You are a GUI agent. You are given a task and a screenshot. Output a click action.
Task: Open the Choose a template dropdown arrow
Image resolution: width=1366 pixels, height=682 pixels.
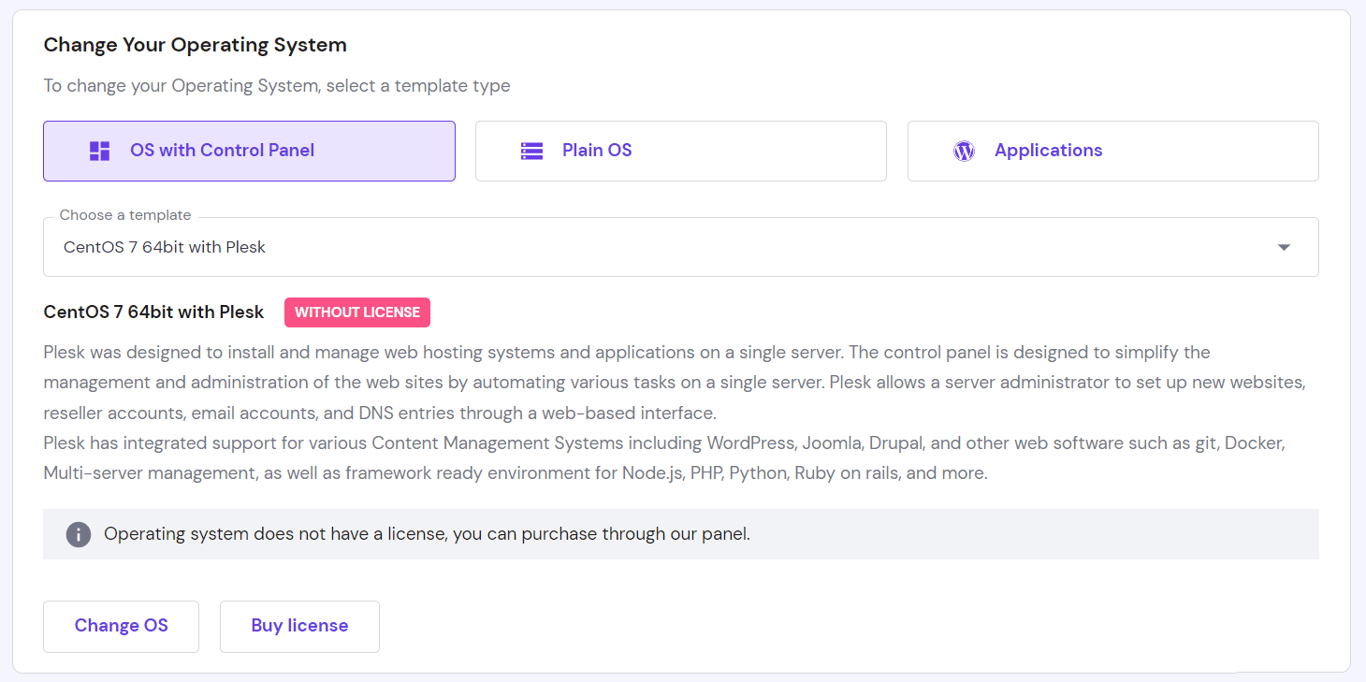point(1283,246)
